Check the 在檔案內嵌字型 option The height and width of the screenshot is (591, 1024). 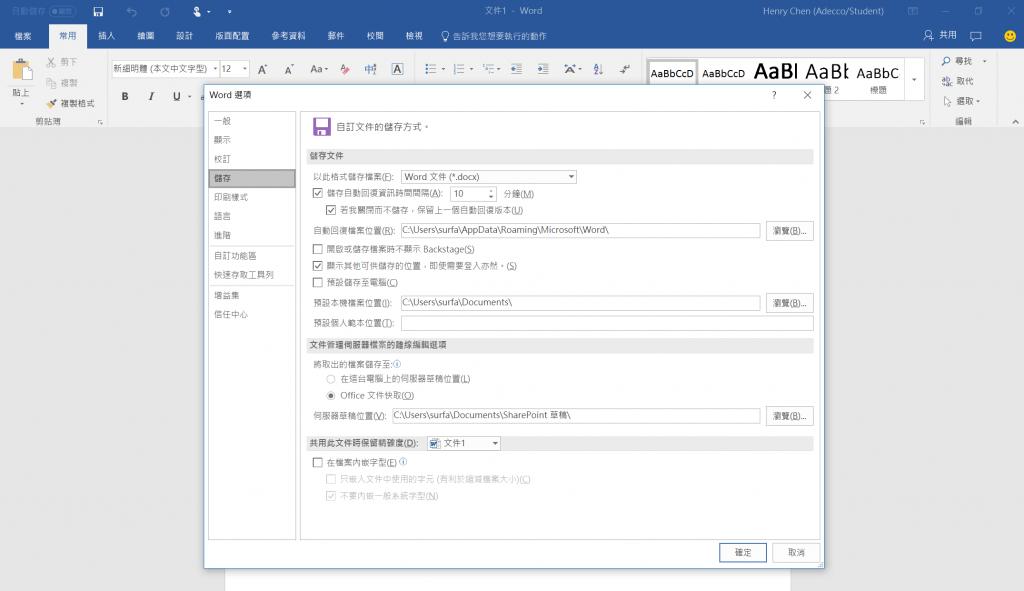tap(318, 462)
